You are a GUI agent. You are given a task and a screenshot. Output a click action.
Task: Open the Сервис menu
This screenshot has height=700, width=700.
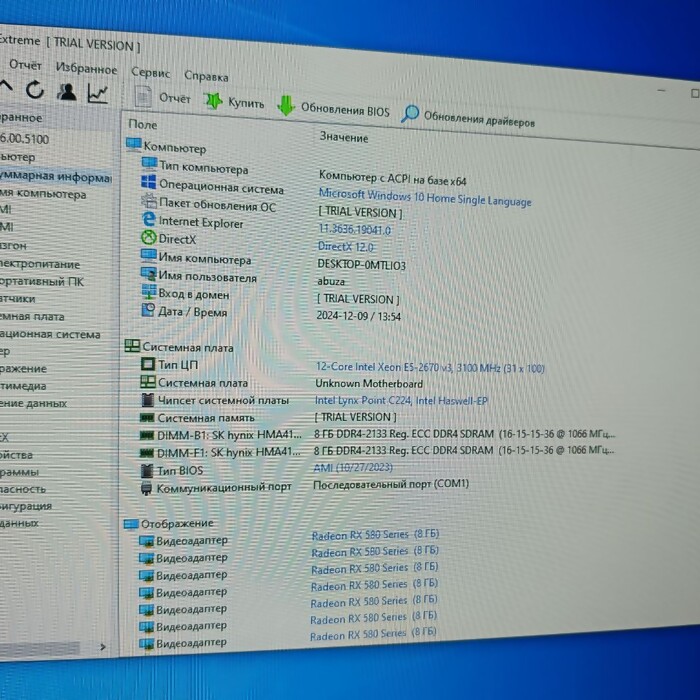pos(150,72)
